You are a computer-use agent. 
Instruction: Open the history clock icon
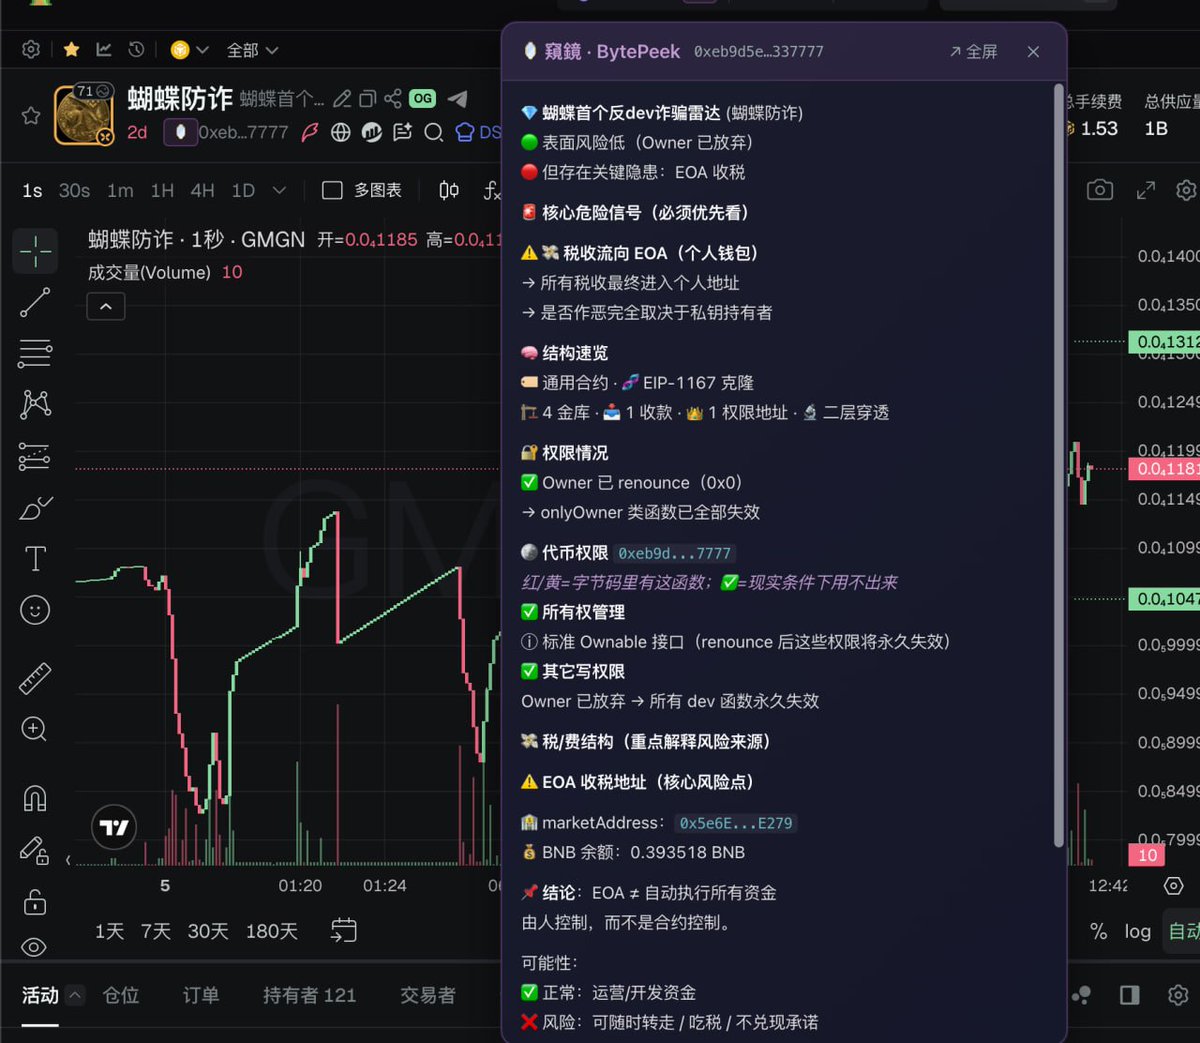click(137, 49)
